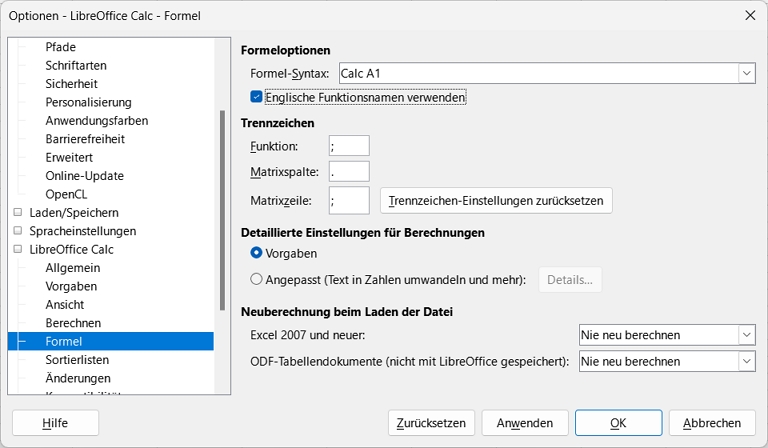Select the Vorgaben radio button
The height and width of the screenshot is (448, 768).
[256, 253]
